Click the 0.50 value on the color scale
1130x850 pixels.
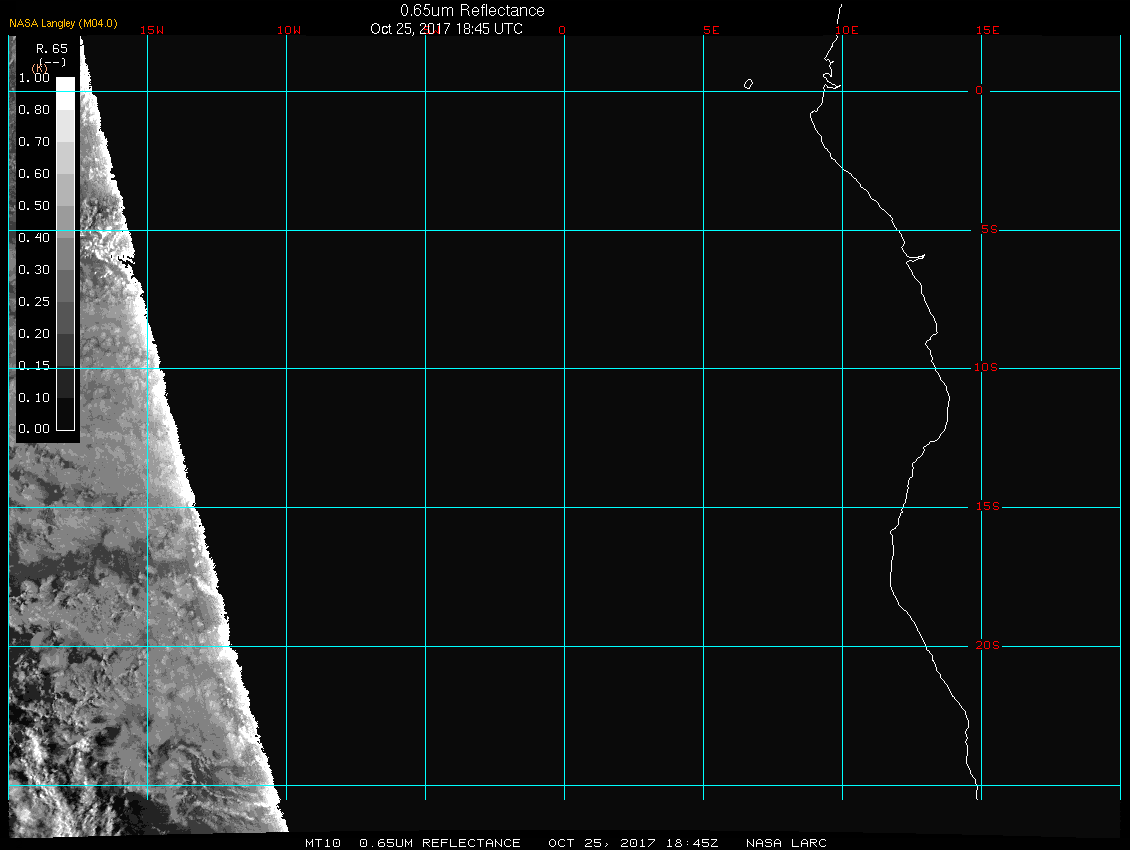pyautogui.click(x=34, y=206)
